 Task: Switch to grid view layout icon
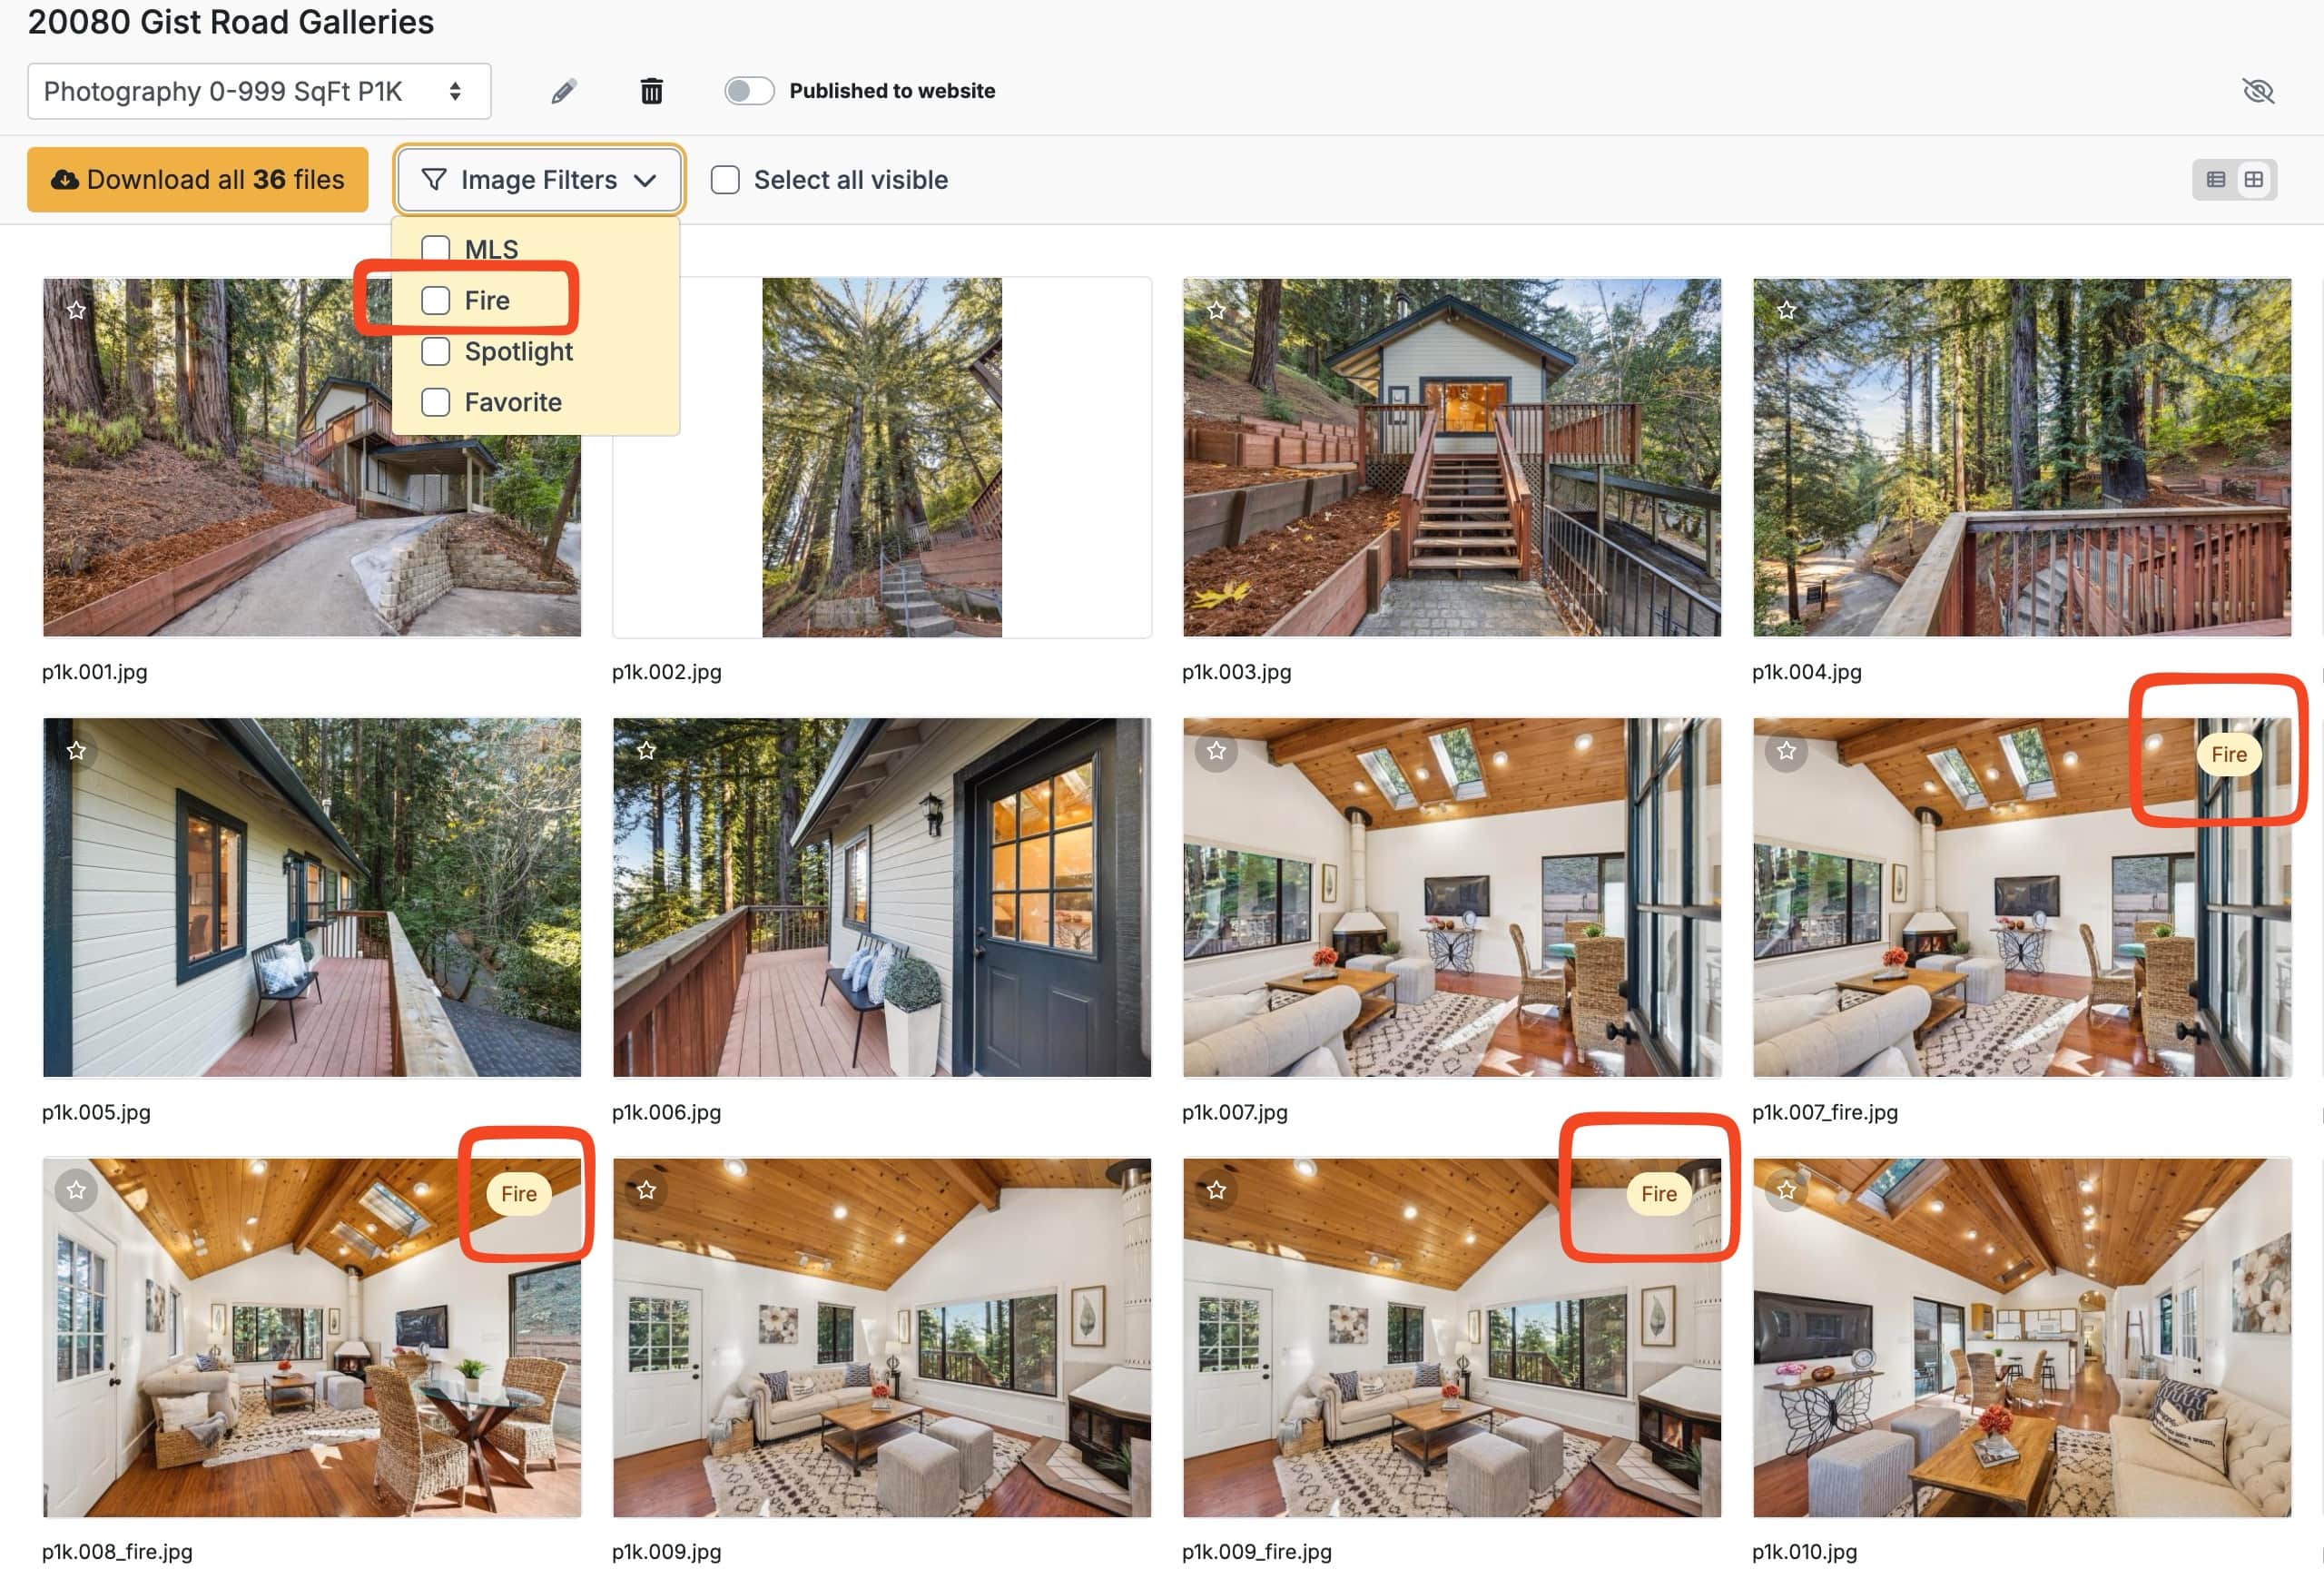click(x=2253, y=180)
